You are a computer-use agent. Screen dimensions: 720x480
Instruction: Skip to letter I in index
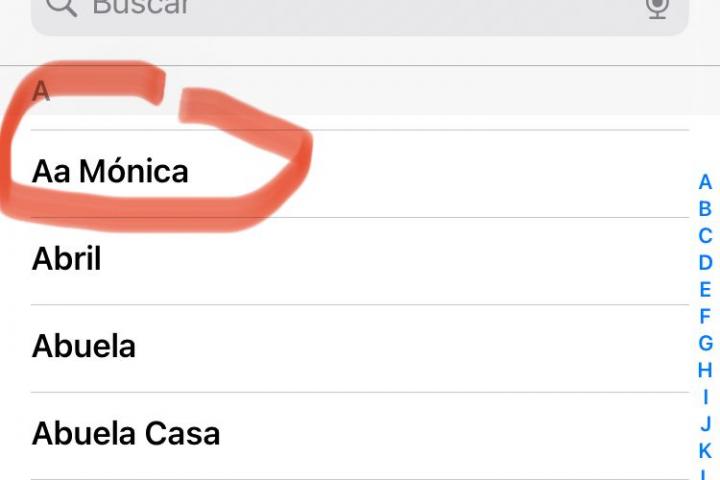pyautogui.click(x=705, y=397)
